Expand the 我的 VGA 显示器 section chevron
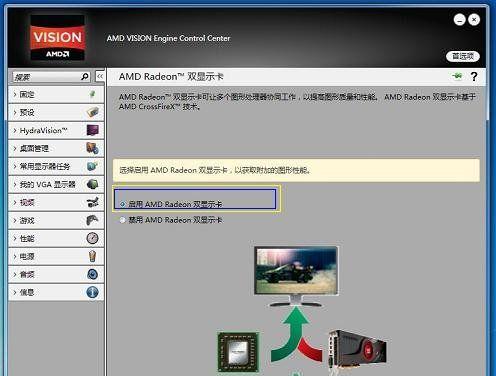The width and height of the screenshot is (496, 376). 15,184
